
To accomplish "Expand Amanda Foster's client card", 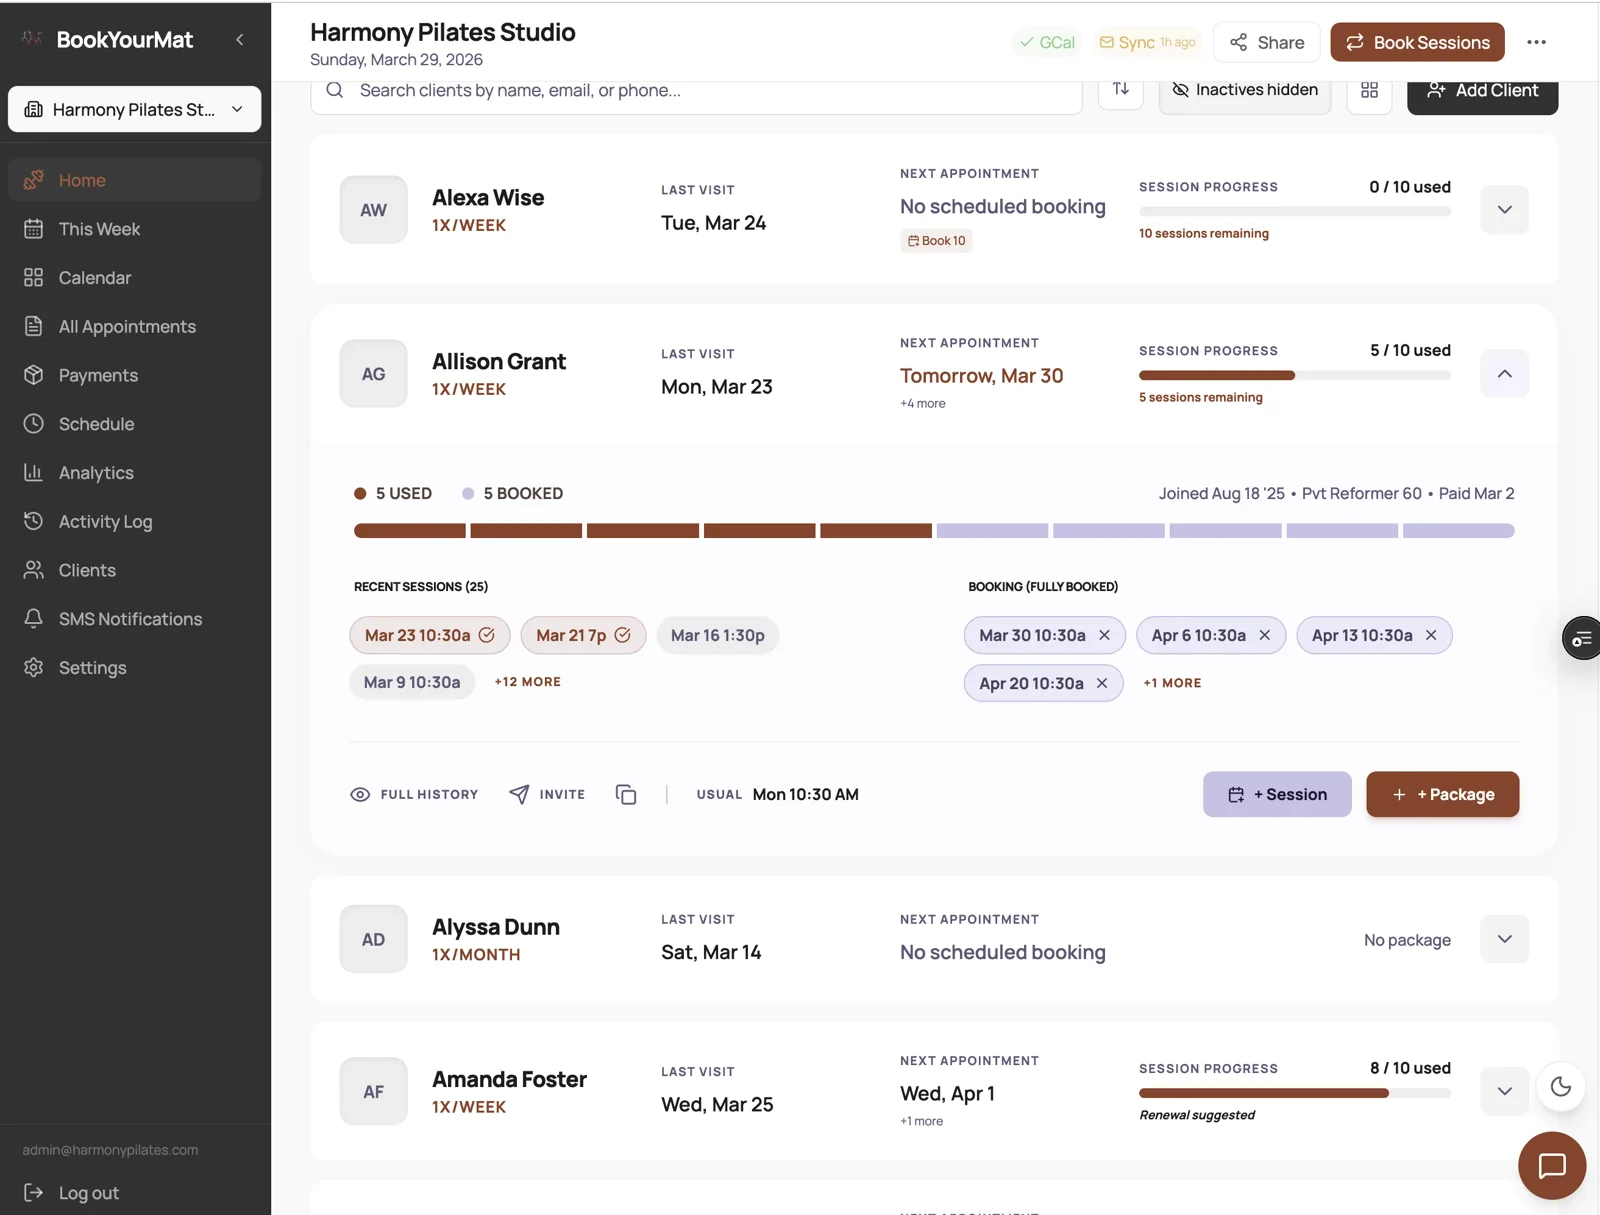I will 1505,1091.
